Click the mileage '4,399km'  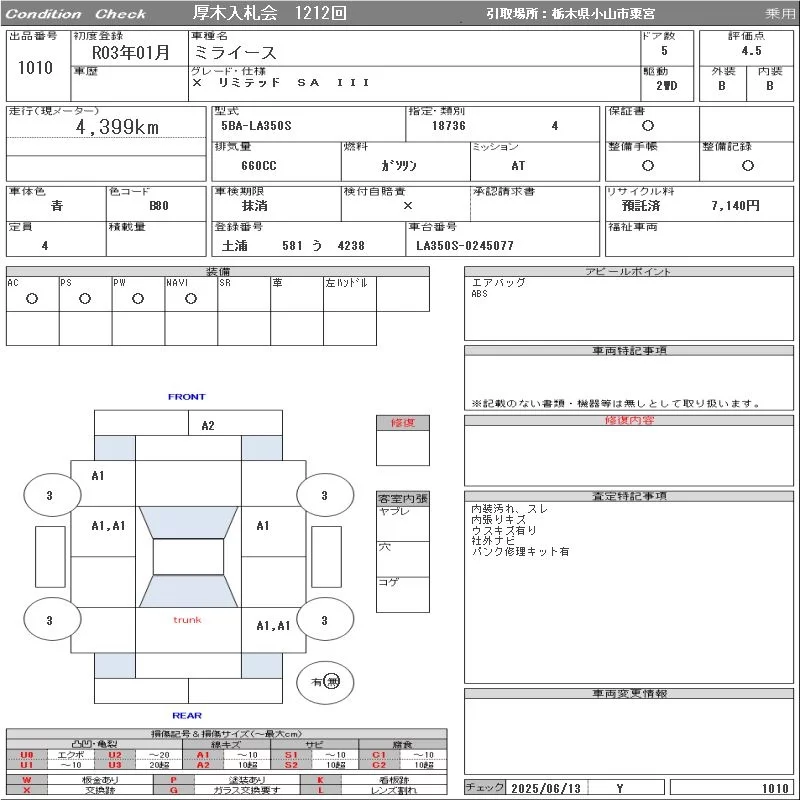point(117,127)
